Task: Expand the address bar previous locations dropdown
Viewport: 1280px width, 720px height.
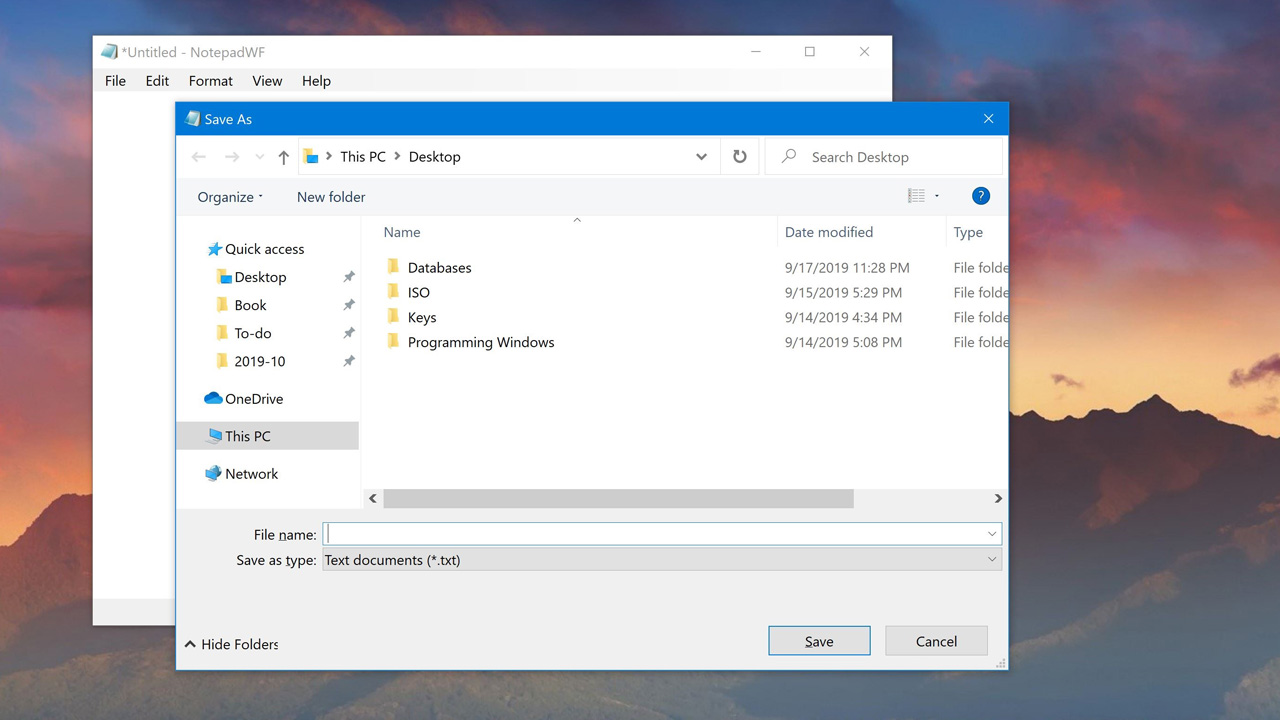Action: 701,157
